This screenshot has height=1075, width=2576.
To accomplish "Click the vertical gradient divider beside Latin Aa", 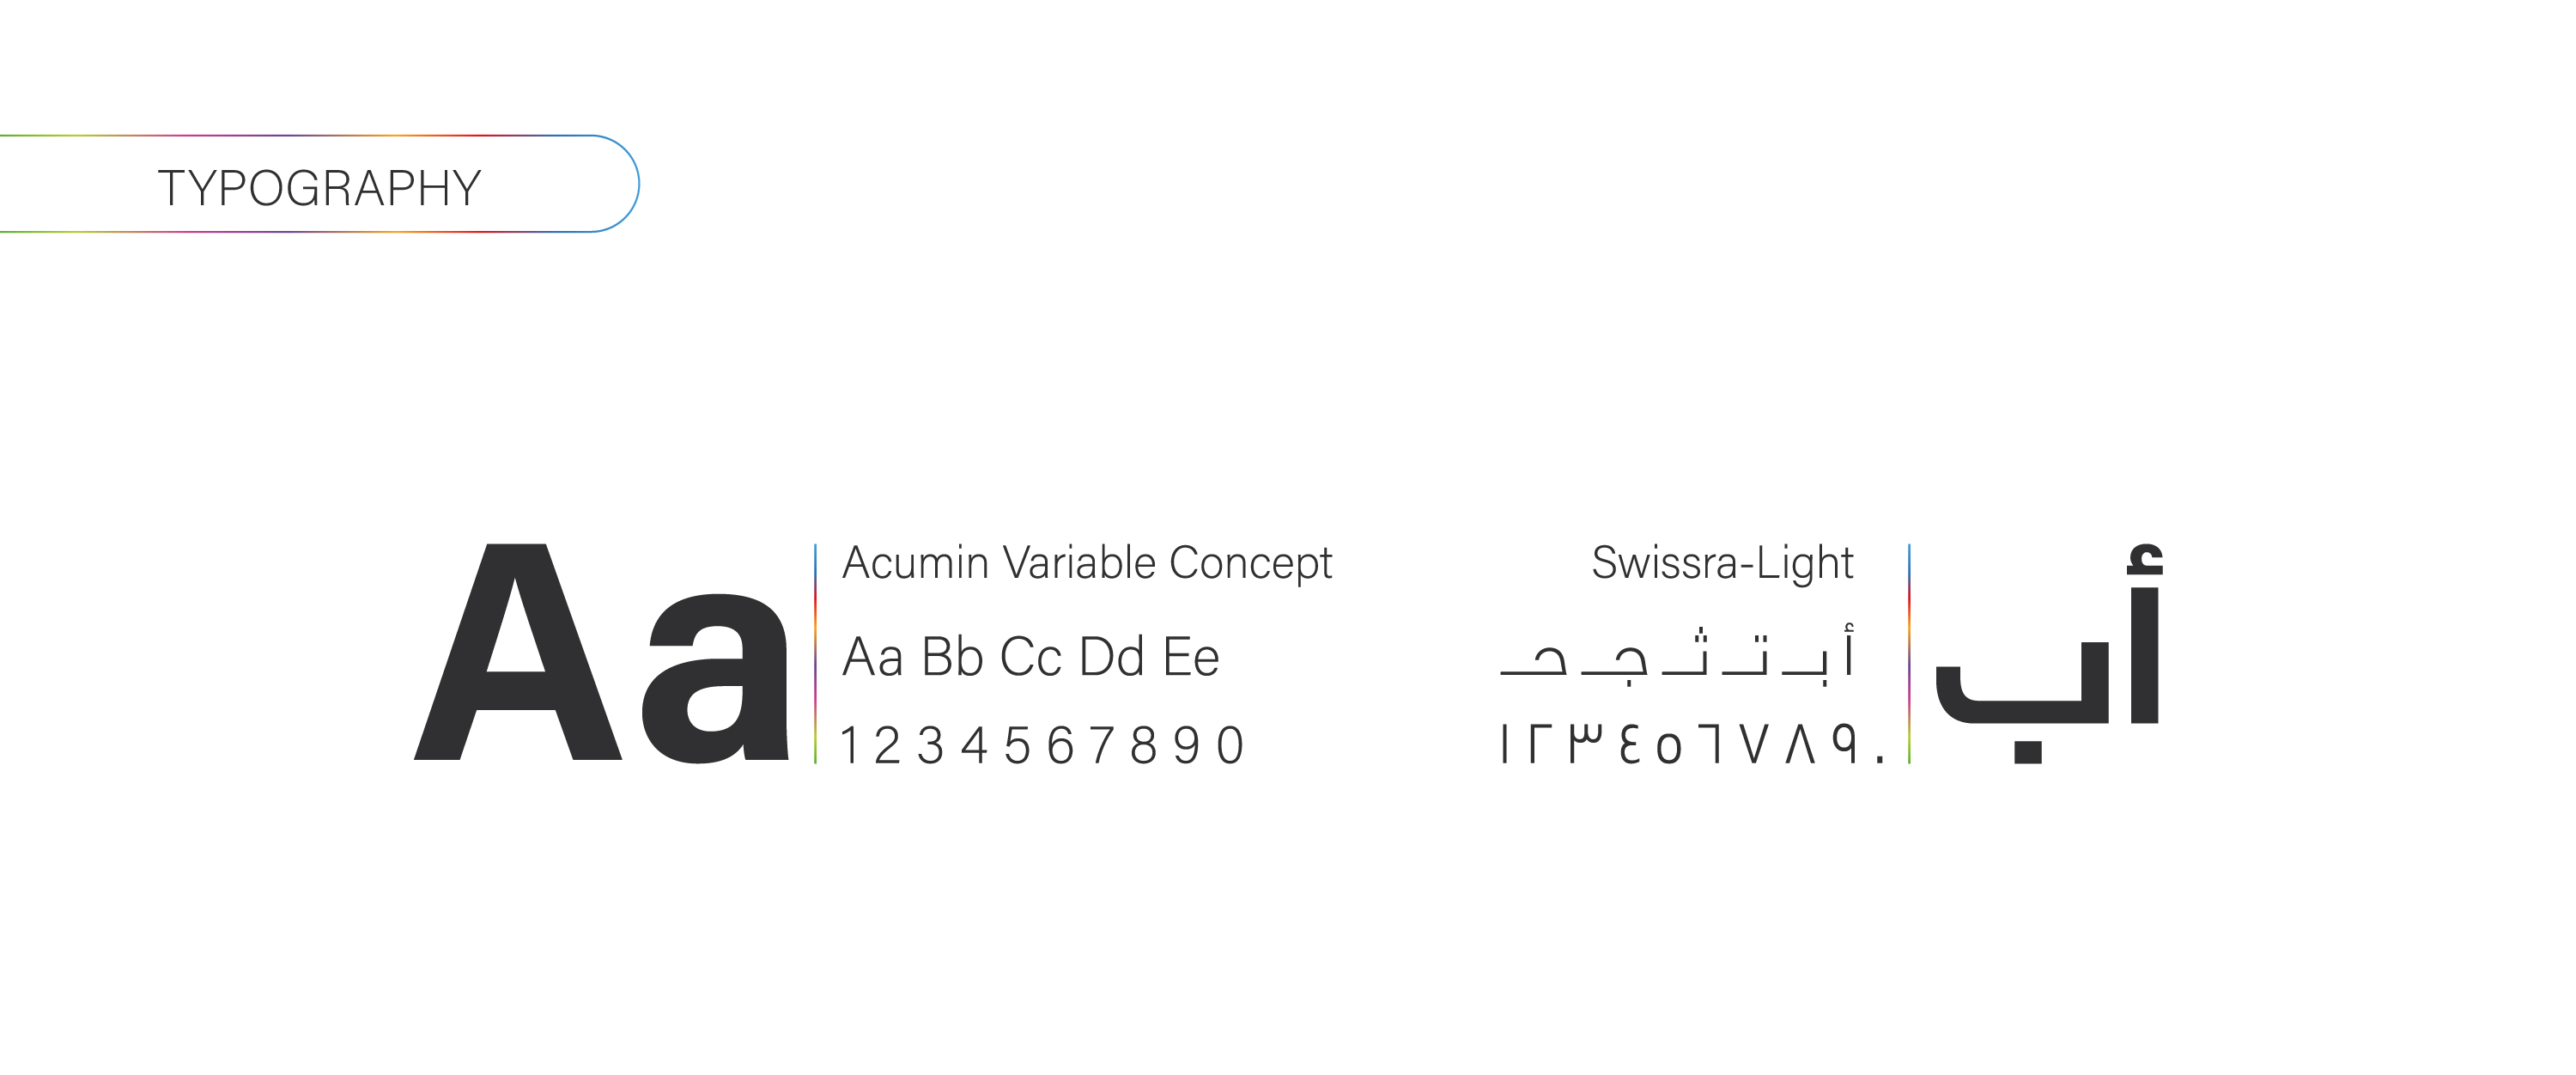I will point(816,654).
